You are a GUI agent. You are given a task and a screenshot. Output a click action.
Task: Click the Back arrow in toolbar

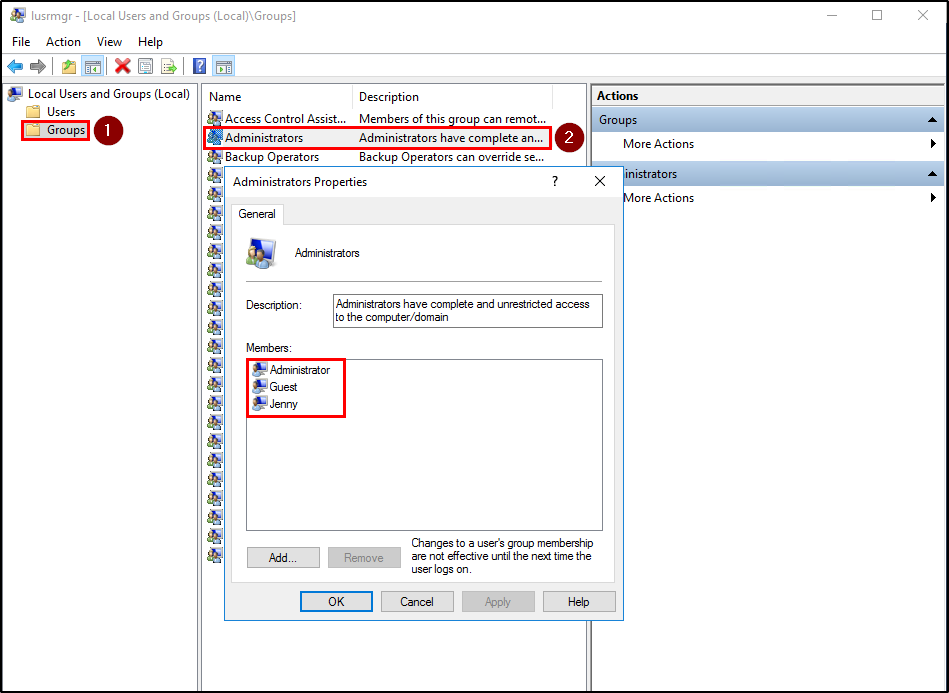tap(15, 66)
